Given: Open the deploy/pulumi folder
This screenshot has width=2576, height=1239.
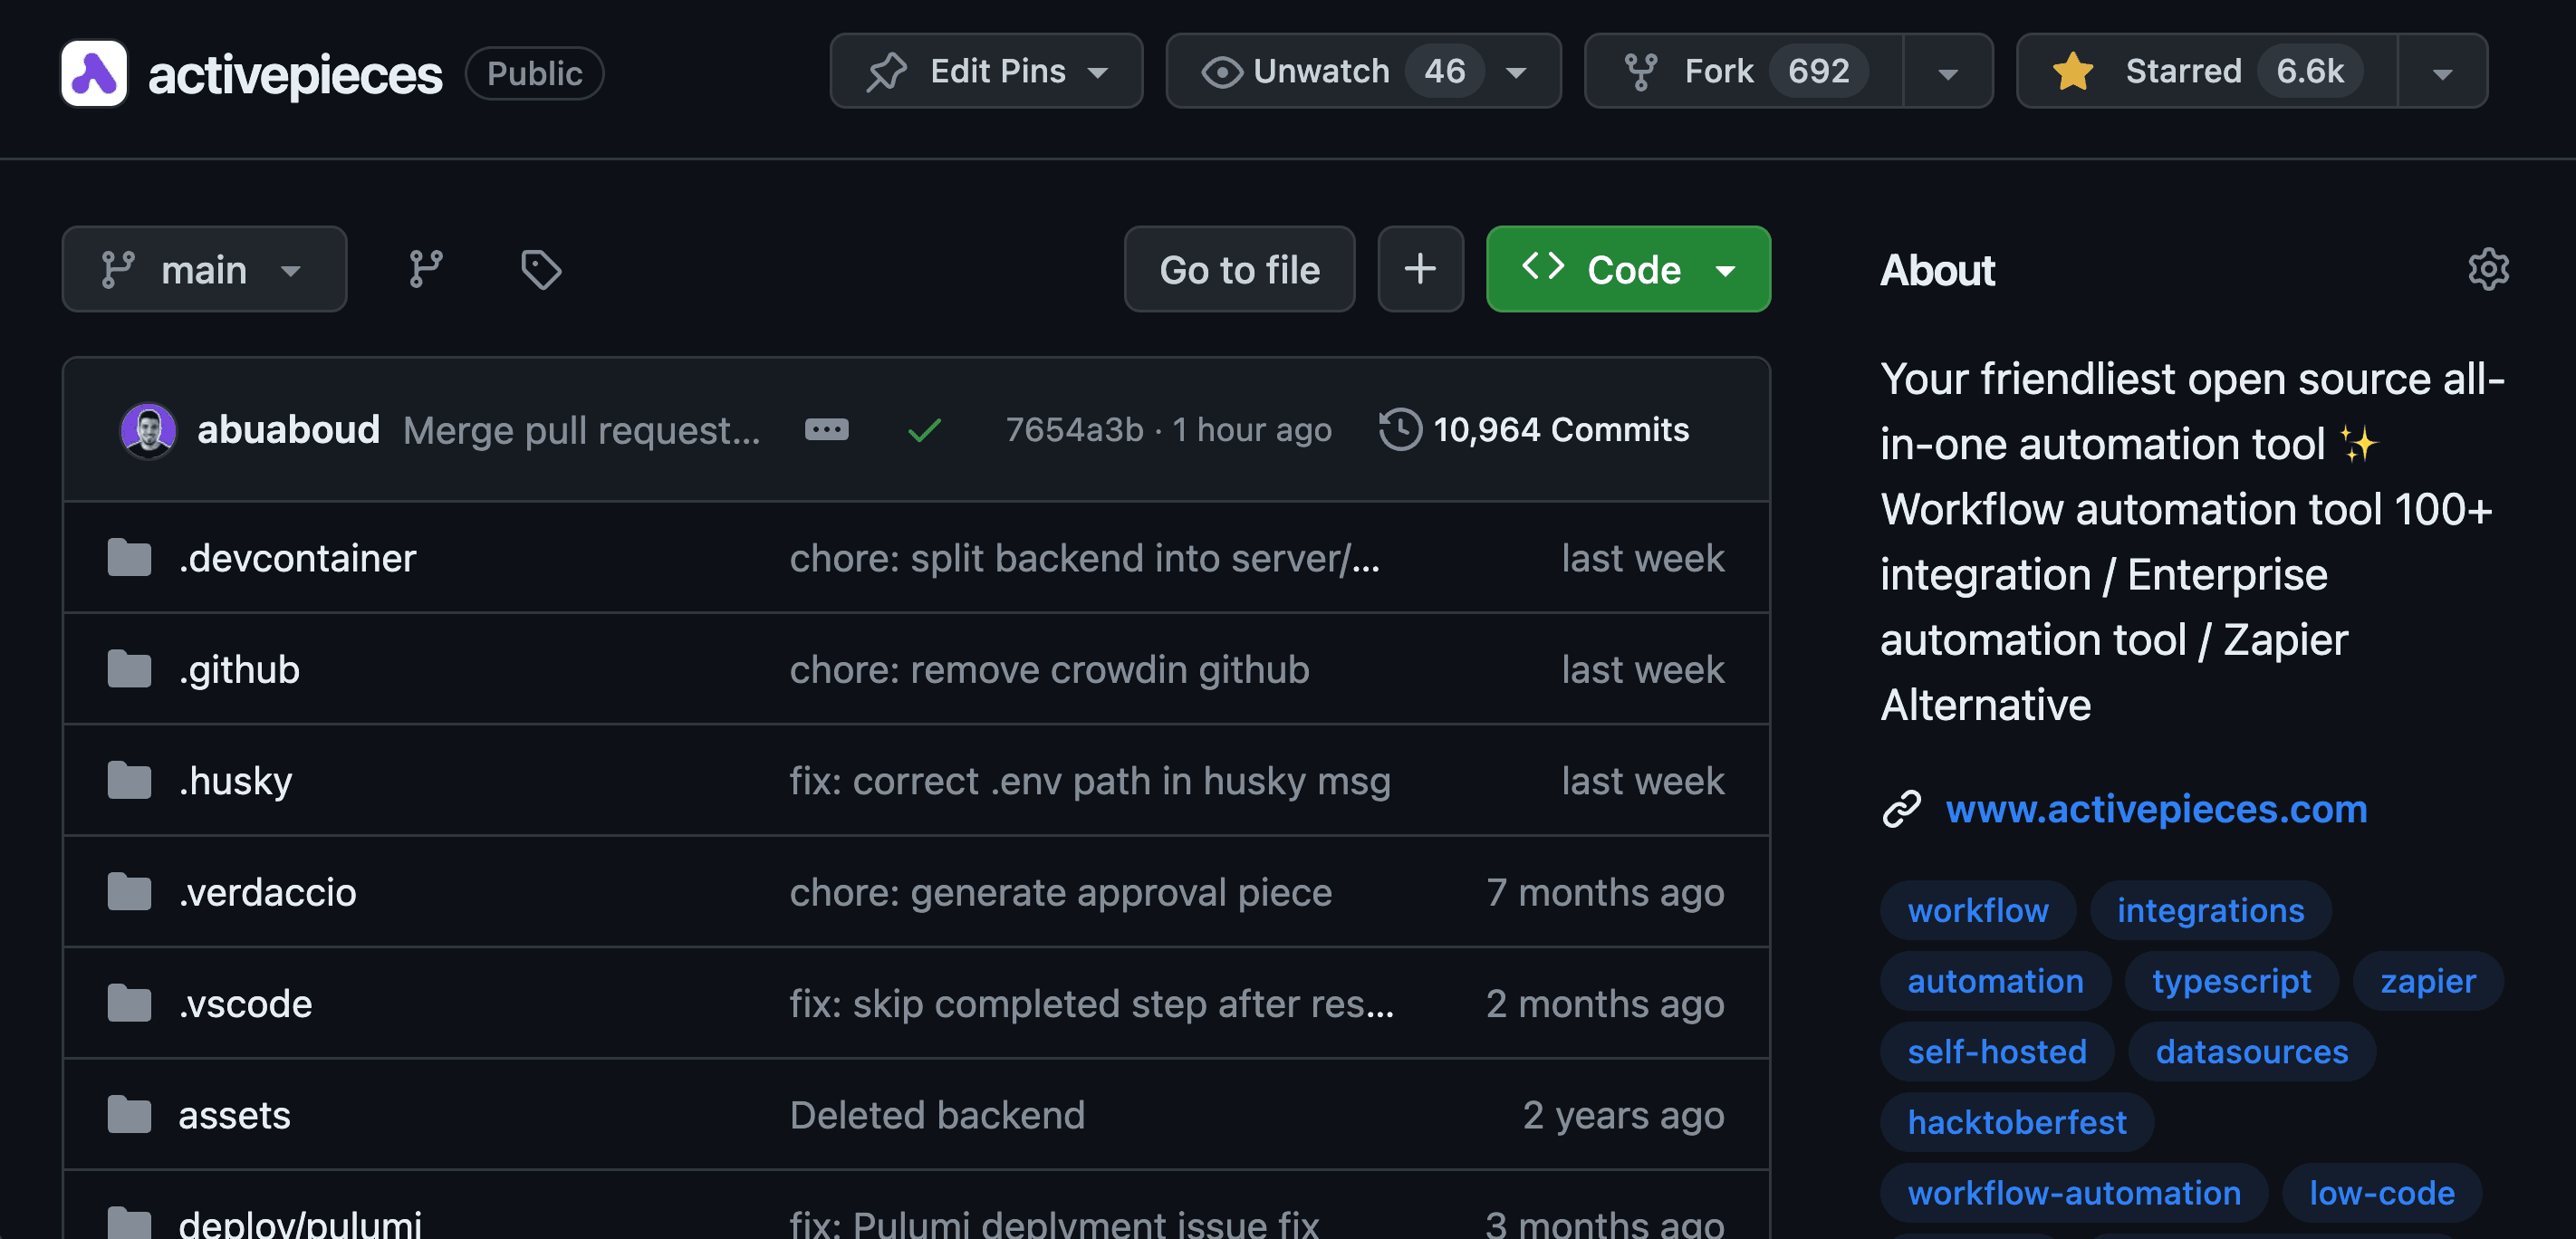Looking at the screenshot, I should coord(300,1224).
